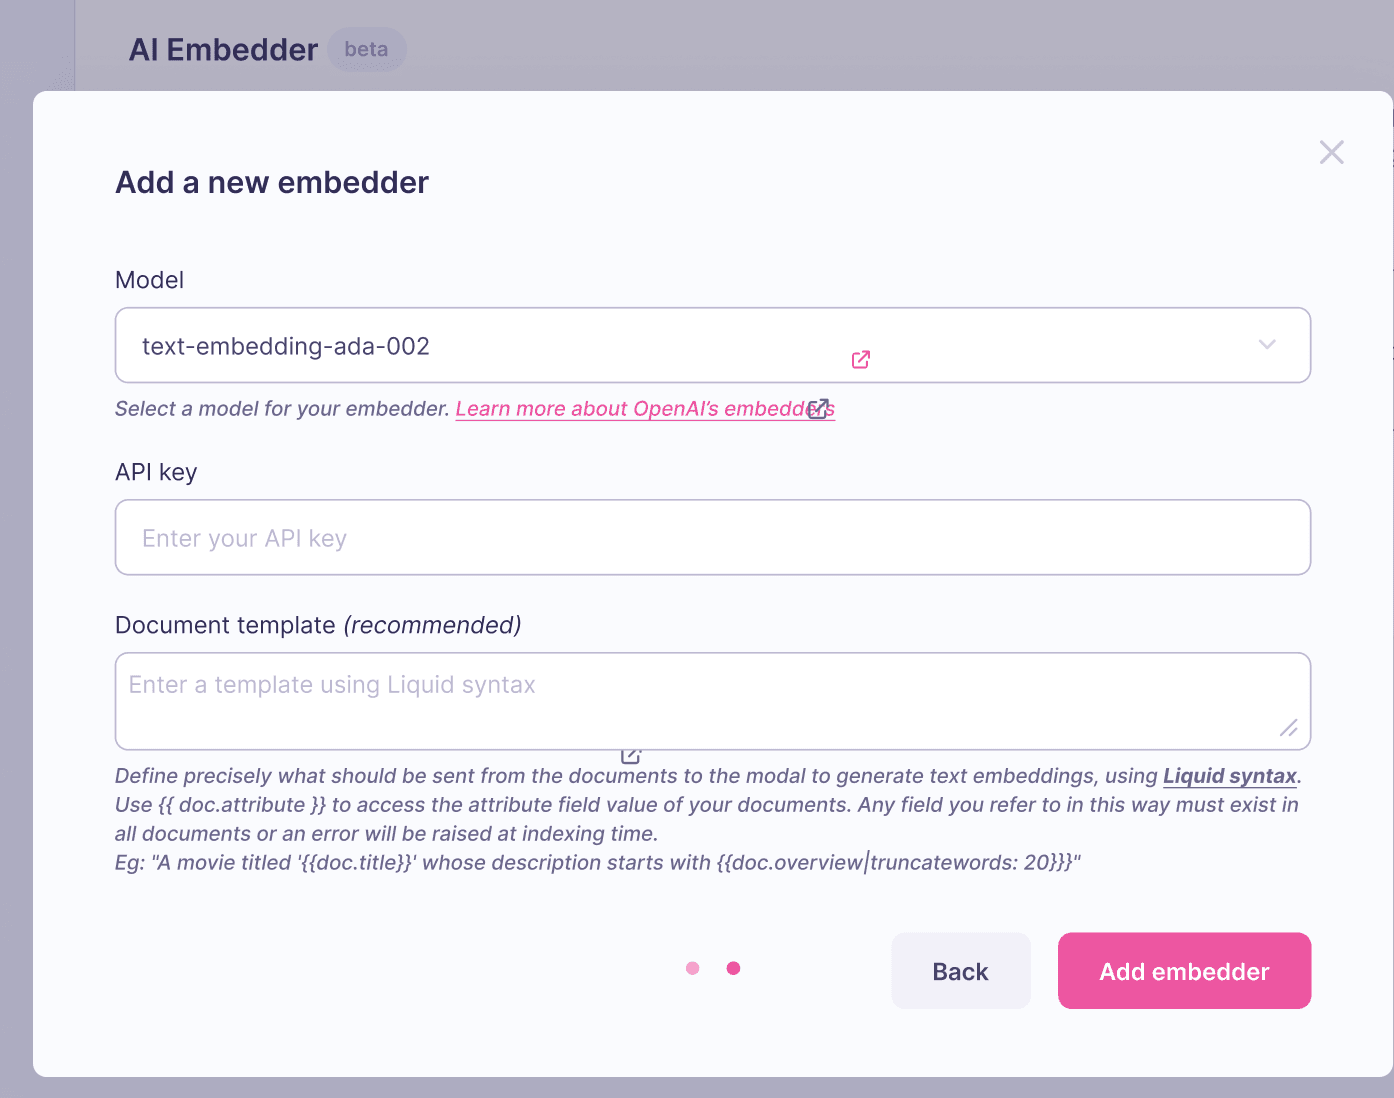Screen dimensions: 1394x1098
Task: Open the Model selection dropdown
Action: (712, 345)
